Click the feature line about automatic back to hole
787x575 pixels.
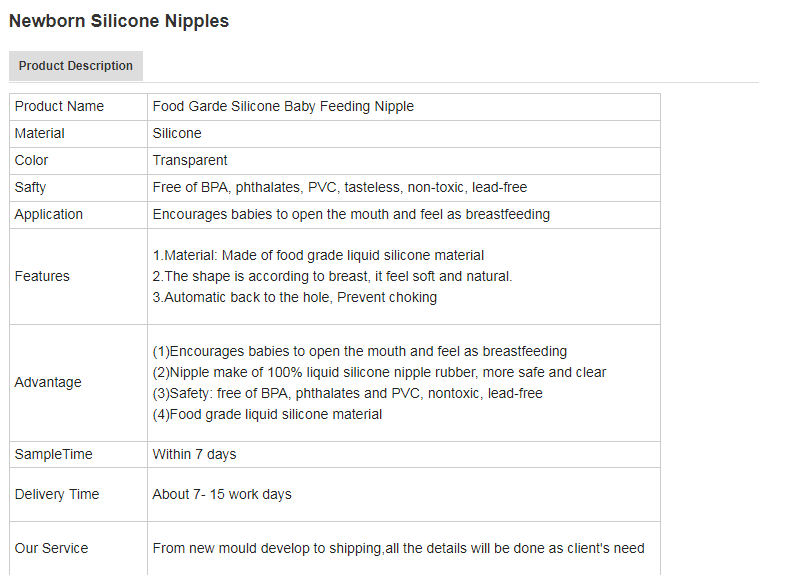coord(295,298)
